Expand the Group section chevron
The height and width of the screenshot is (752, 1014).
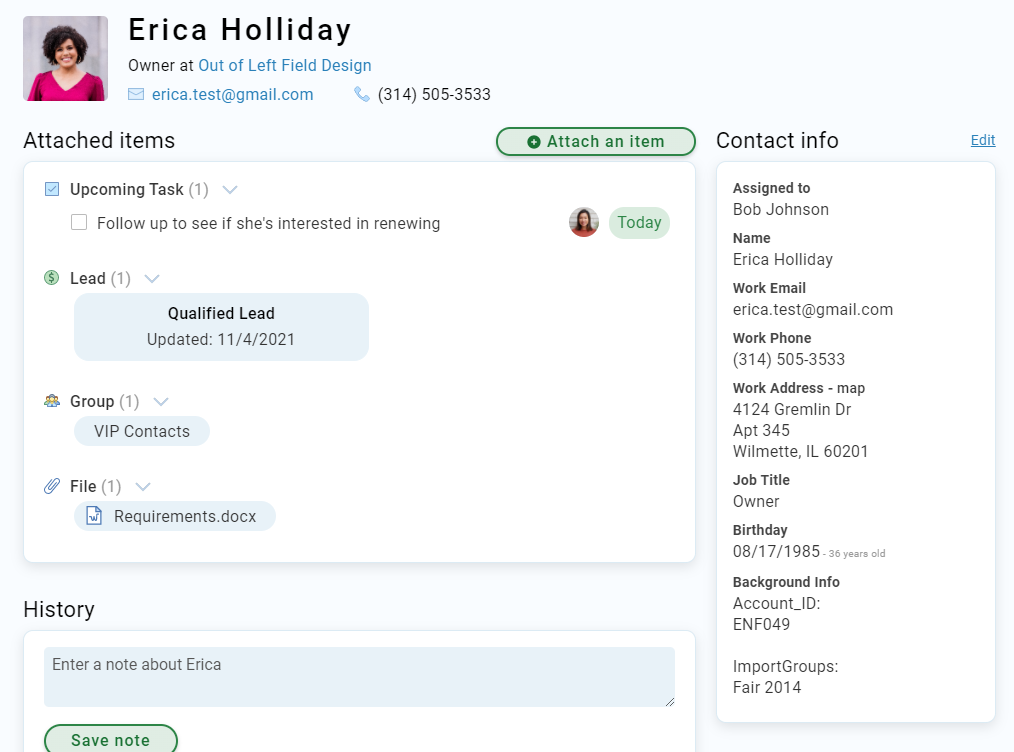160,401
